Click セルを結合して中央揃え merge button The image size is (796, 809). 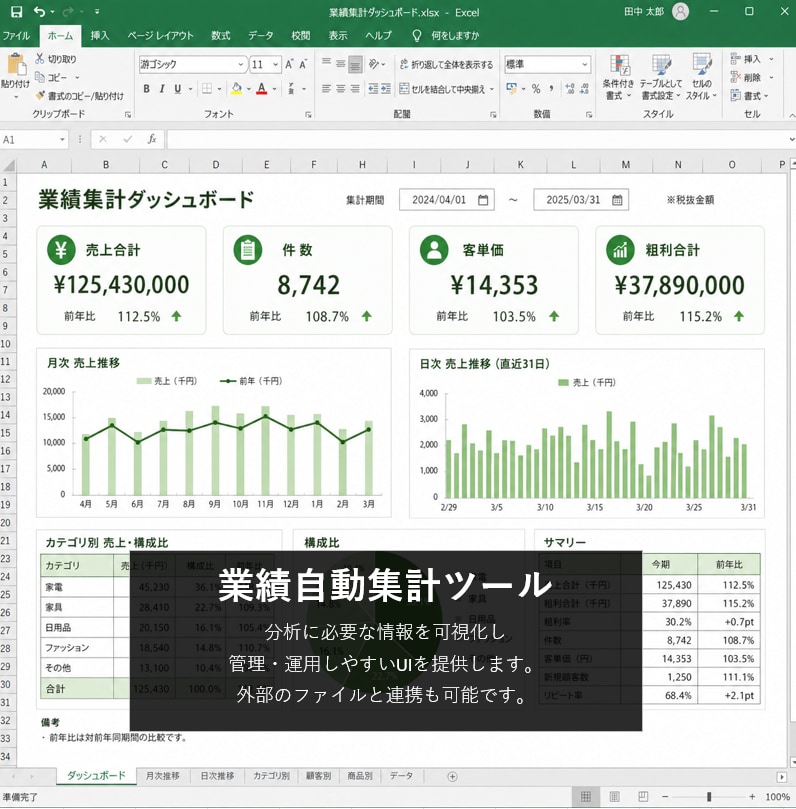(444, 89)
